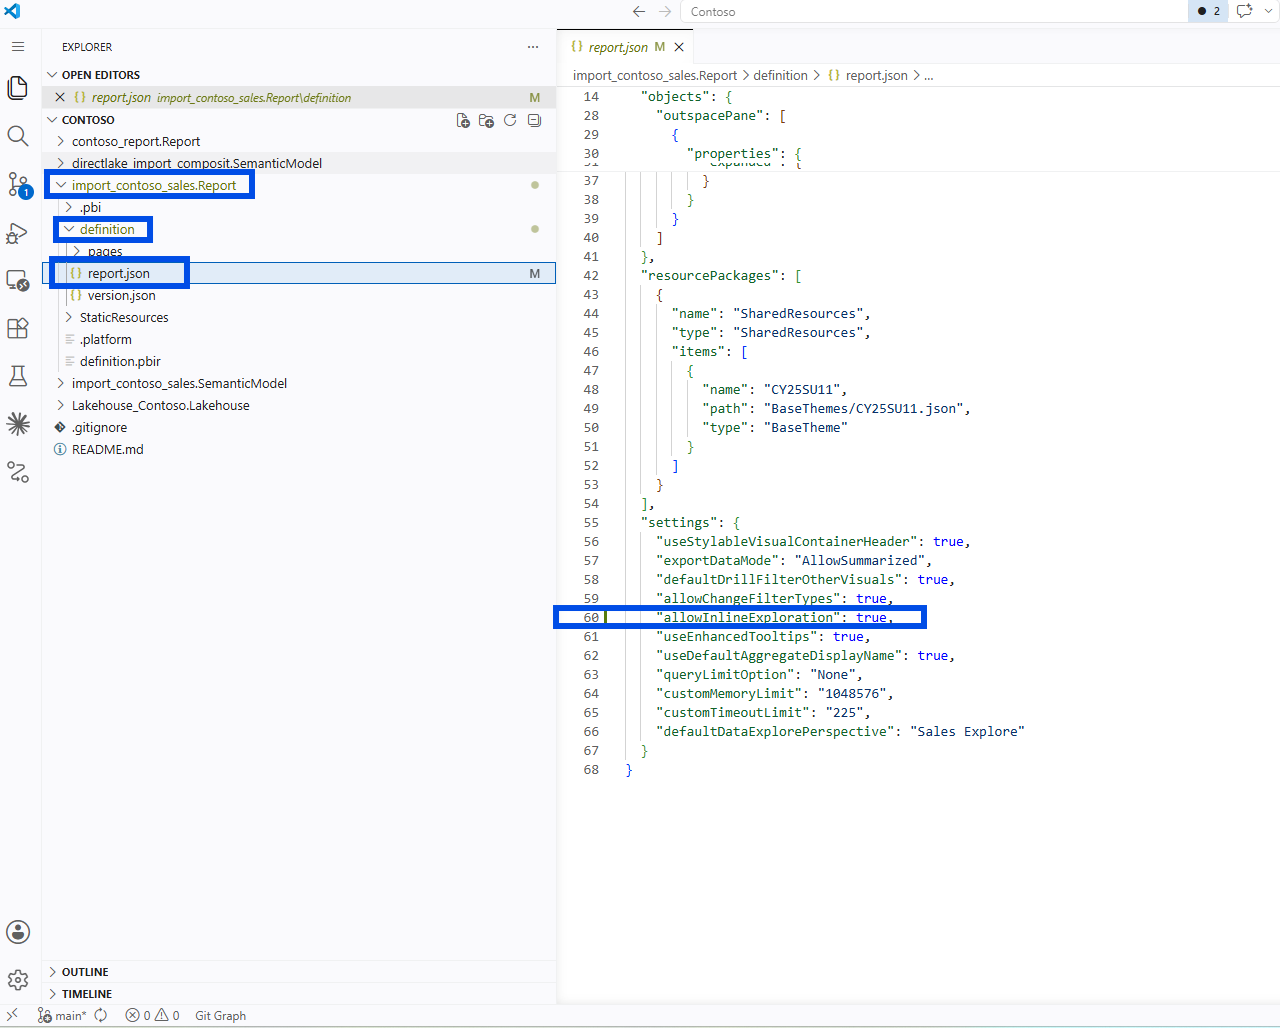
Task: Click New Folder icon in CONTOSO header
Action: (x=487, y=120)
